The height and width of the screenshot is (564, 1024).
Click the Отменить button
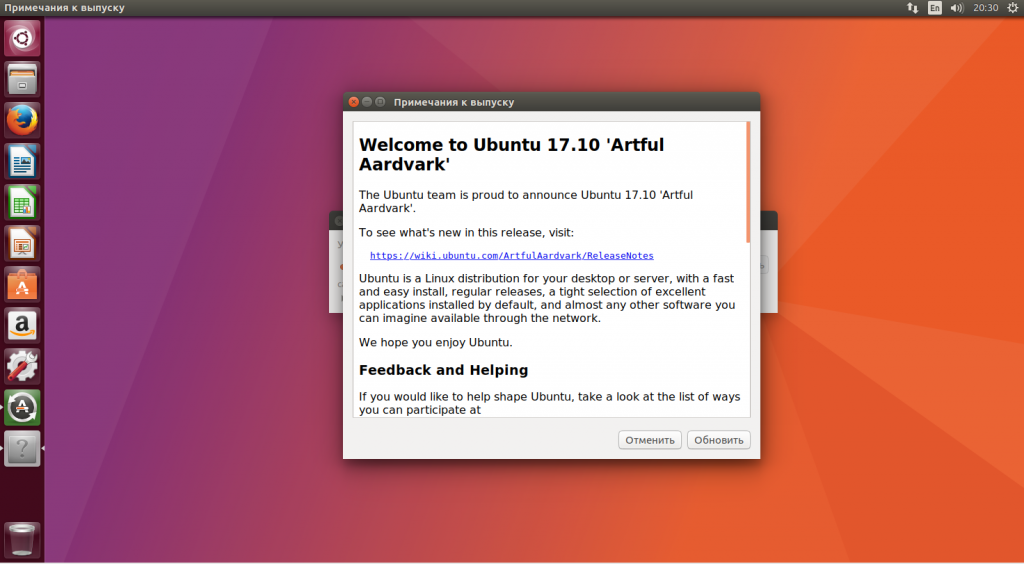click(x=650, y=440)
